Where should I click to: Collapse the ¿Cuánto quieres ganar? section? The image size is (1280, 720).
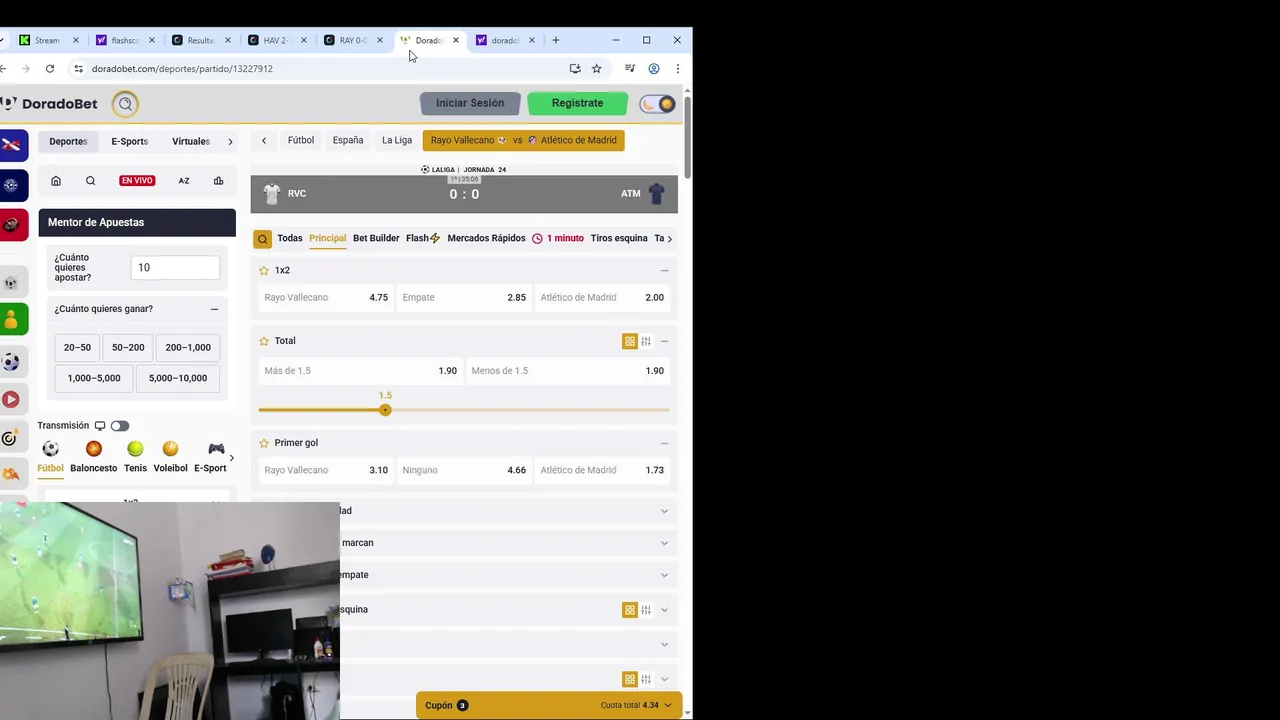click(x=214, y=309)
